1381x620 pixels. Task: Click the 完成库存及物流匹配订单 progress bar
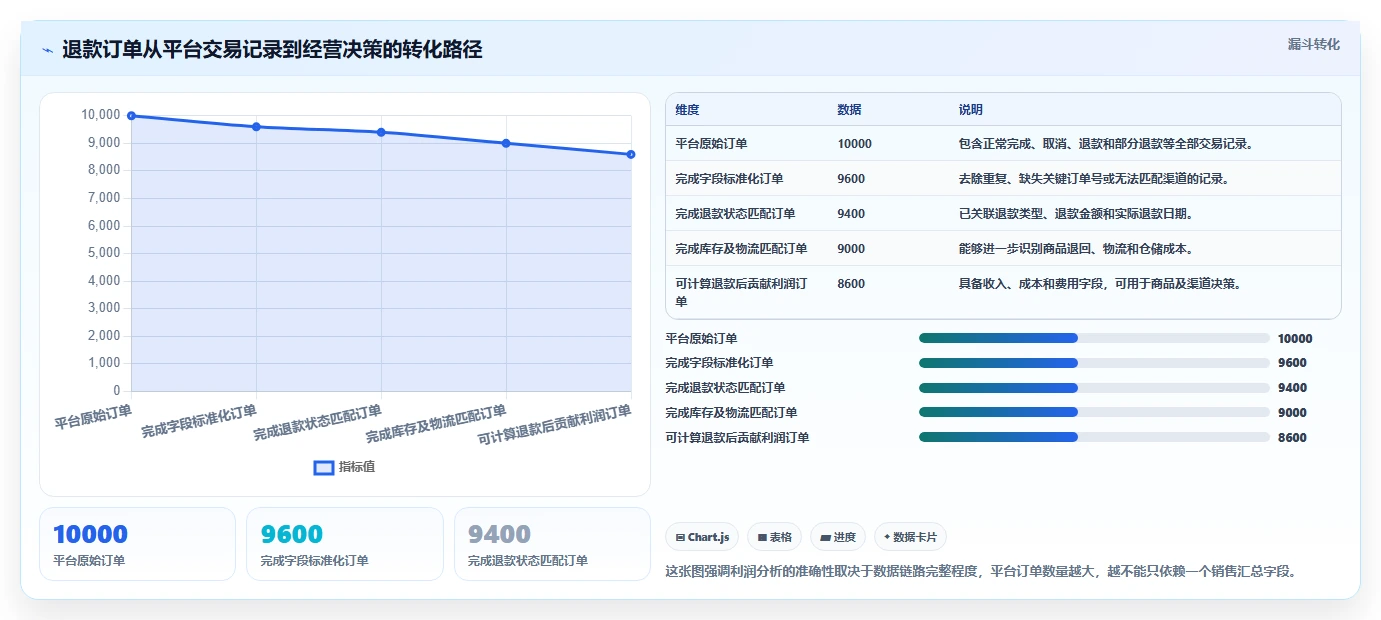1094,412
